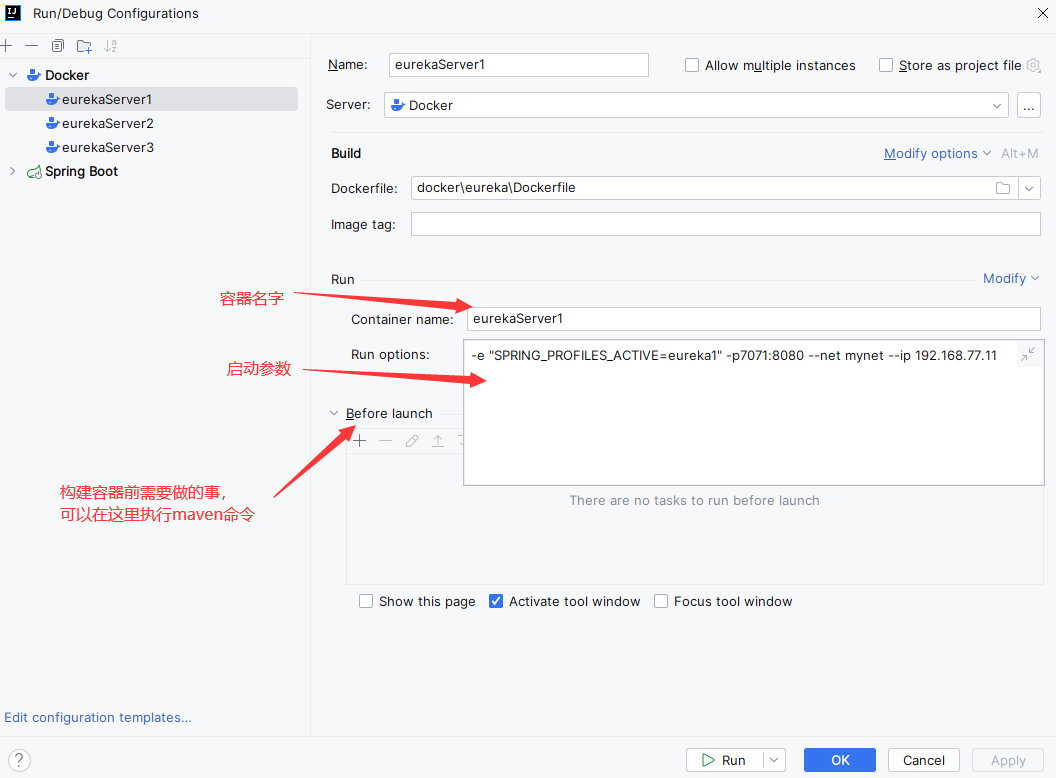The width and height of the screenshot is (1056, 778).
Task: Open the help question mark icon
Action: (19, 760)
